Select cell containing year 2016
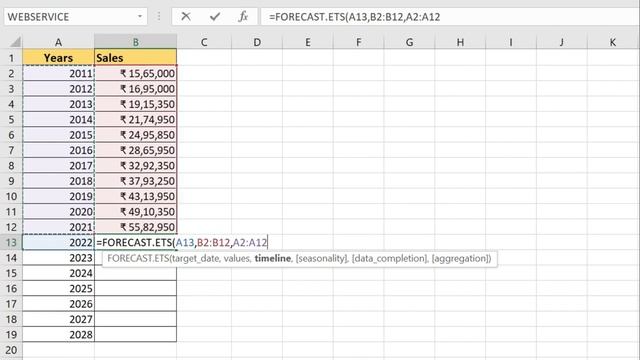 click(58, 150)
